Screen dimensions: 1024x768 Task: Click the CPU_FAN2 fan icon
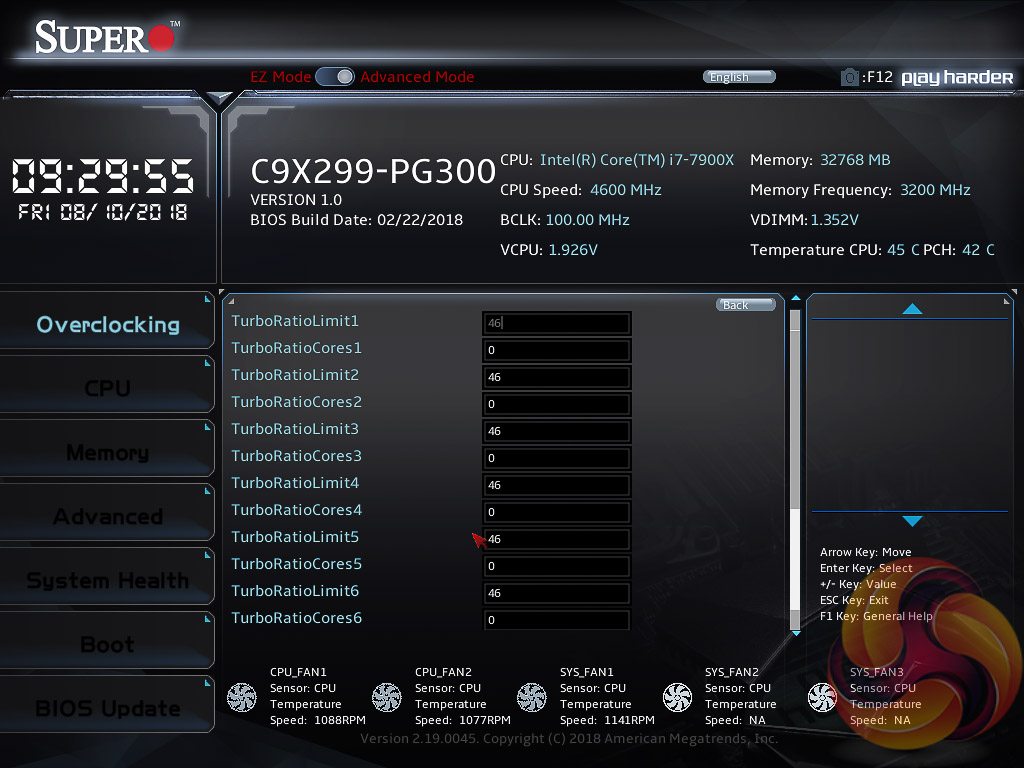click(x=387, y=697)
